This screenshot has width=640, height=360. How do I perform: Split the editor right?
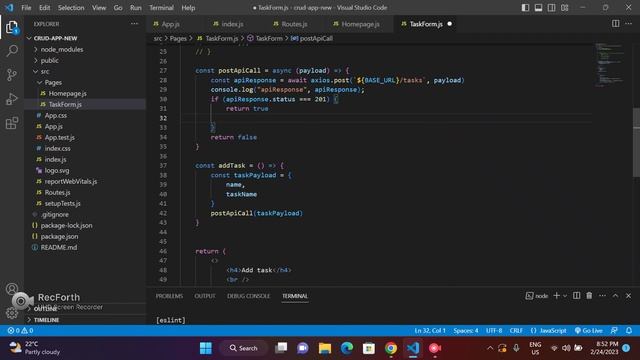[616, 24]
